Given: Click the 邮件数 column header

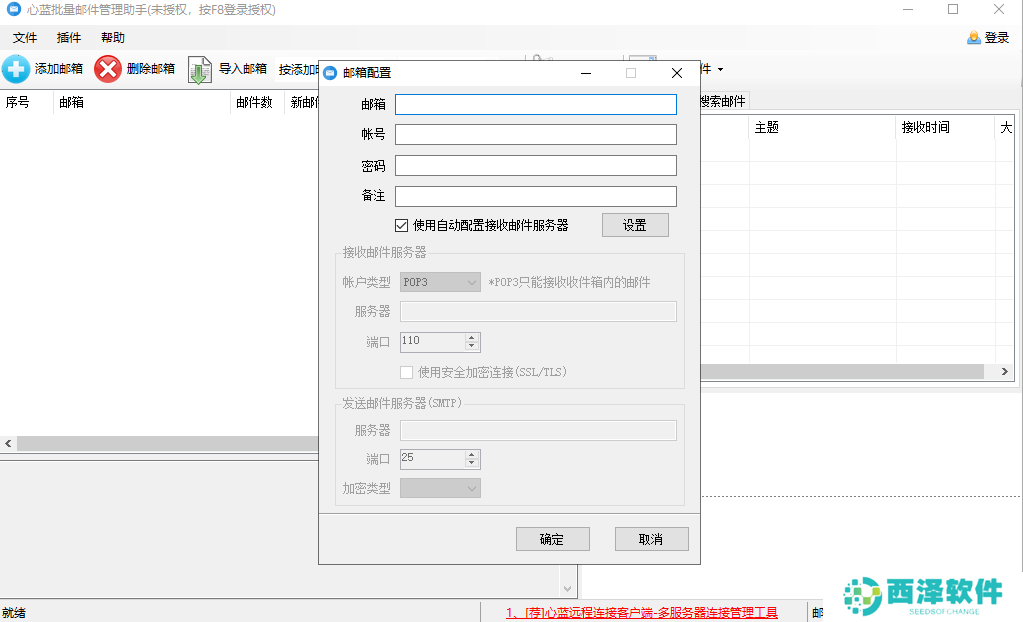Looking at the screenshot, I should coord(254,102).
